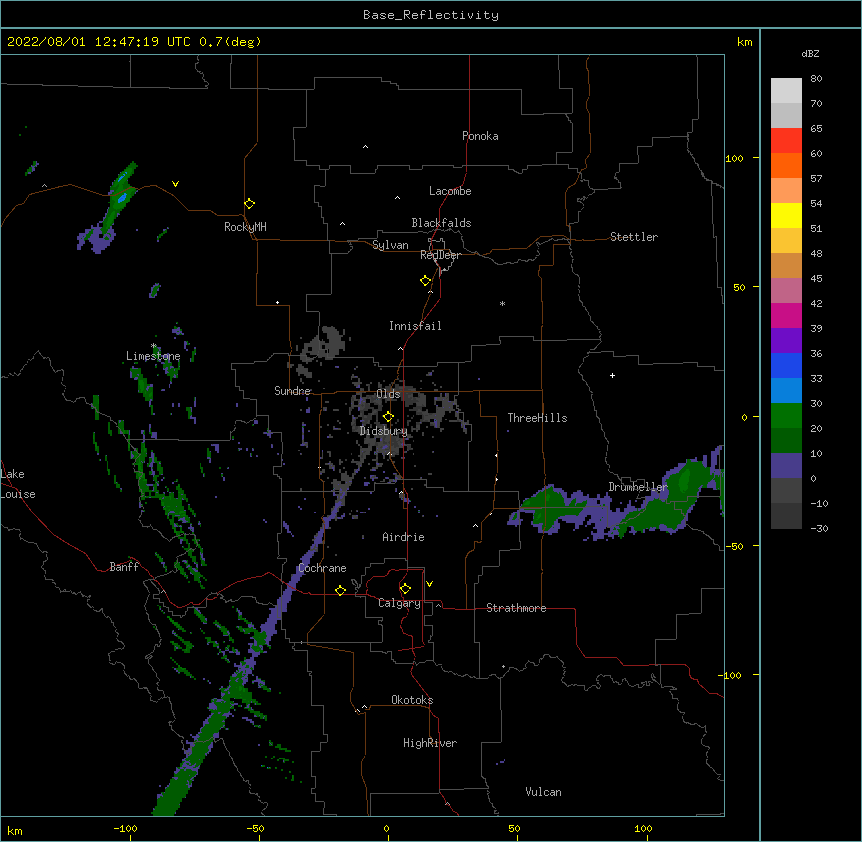Select the bright green swatch between 20 and 30

coord(786,416)
